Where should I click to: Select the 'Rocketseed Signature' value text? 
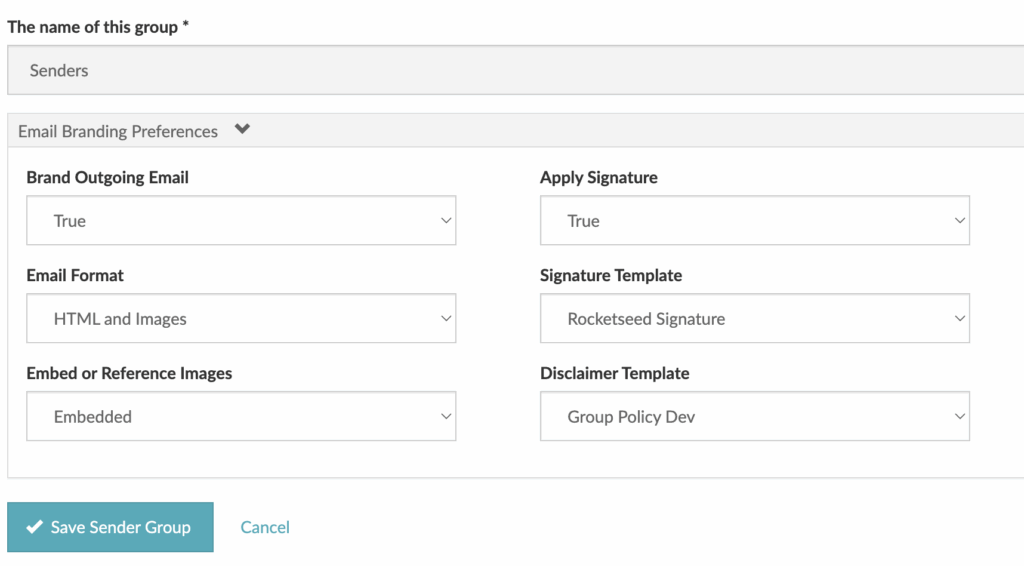click(x=646, y=319)
